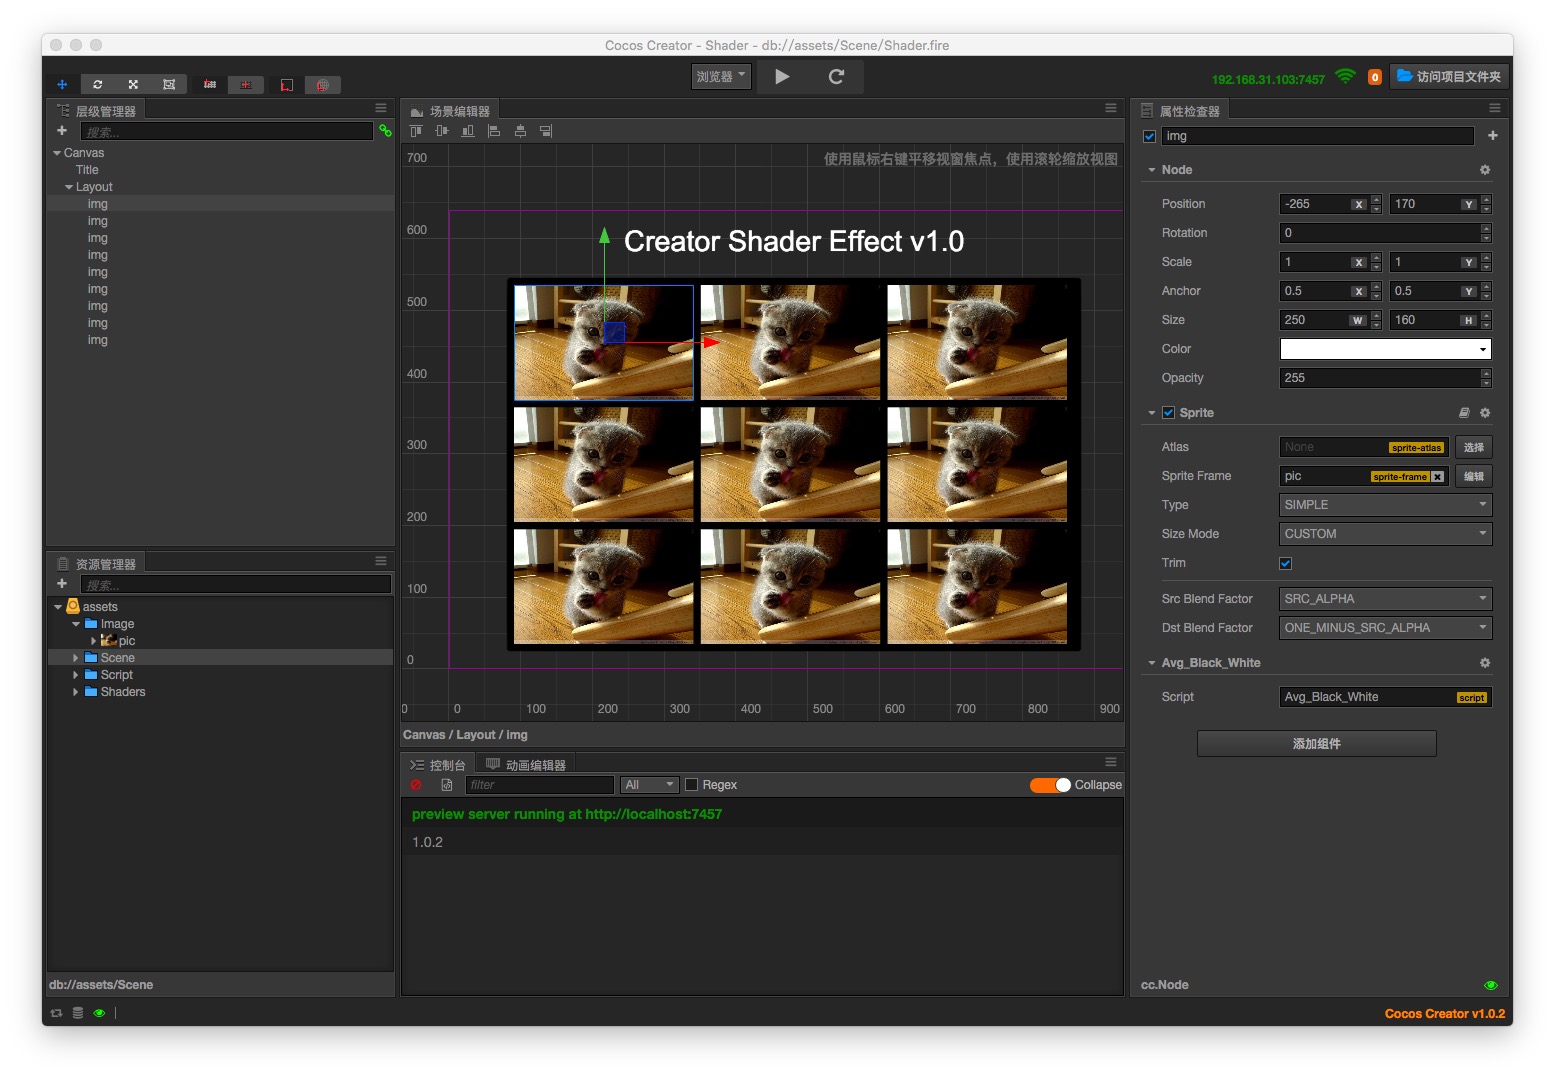Switch gizmo to center position mode
The width and height of the screenshot is (1555, 1076).
246,85
